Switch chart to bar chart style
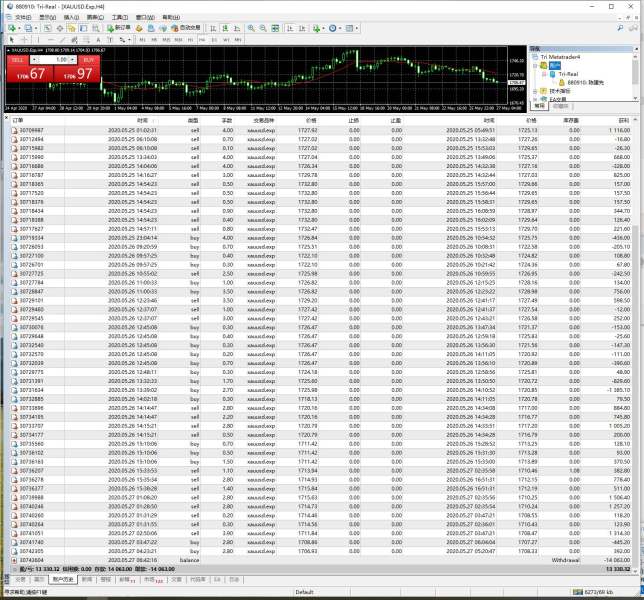Viewport: 644px width, 600px height. (213, 28)
